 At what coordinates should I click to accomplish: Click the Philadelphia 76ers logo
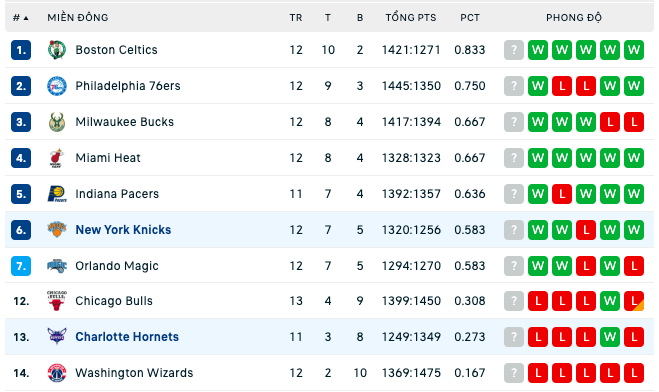pos(57,86)
